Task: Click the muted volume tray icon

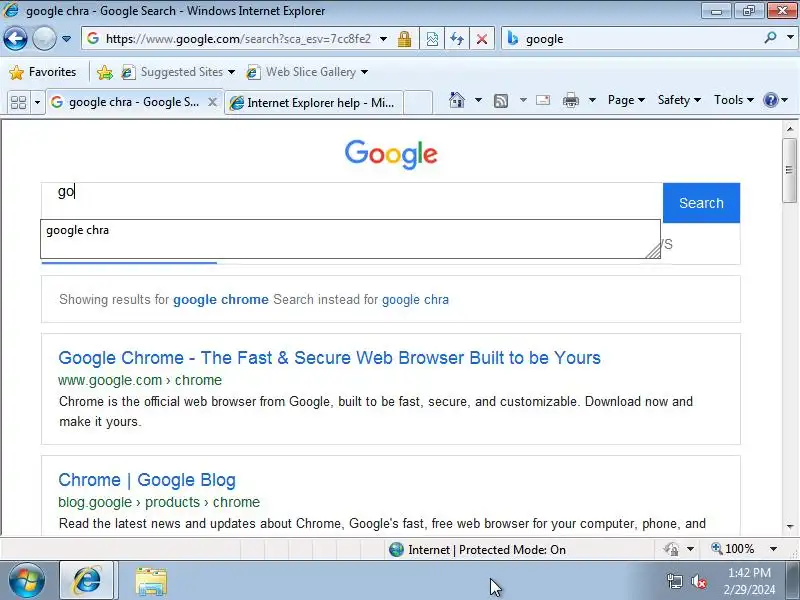Action: click(x=698, y=581)
